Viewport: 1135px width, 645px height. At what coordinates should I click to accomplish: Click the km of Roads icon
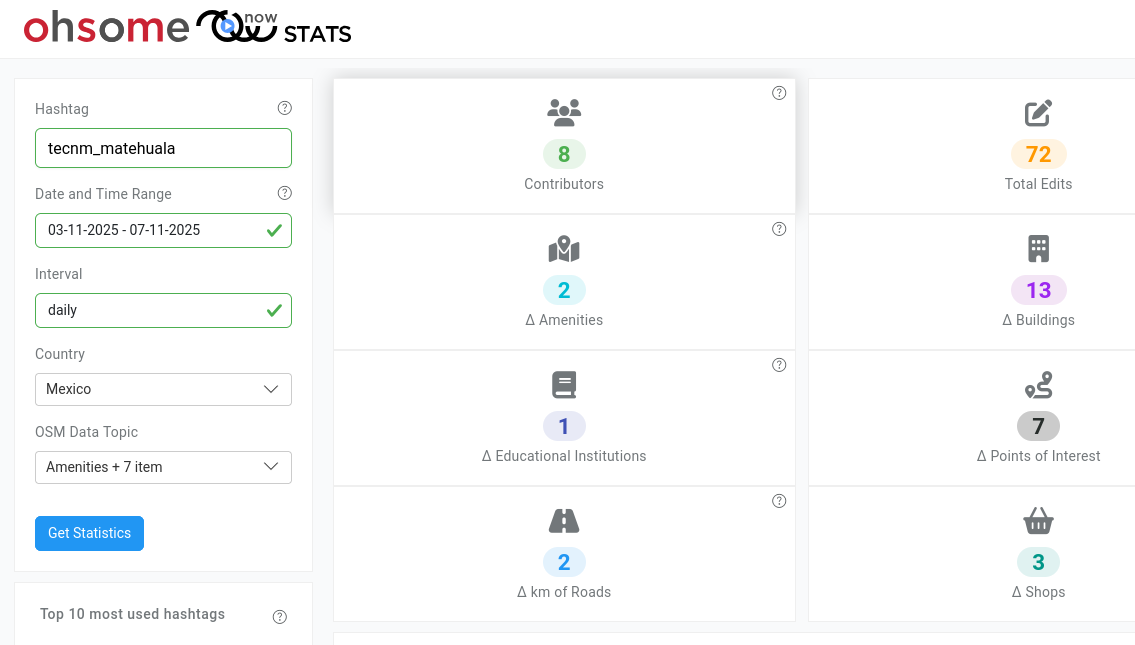564,521
